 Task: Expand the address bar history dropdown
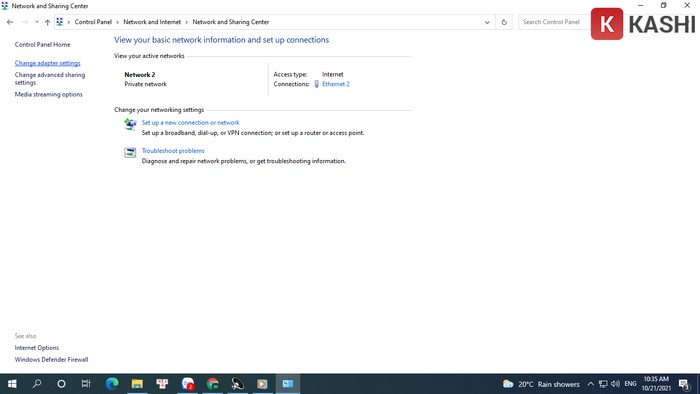tap(487, 22)
